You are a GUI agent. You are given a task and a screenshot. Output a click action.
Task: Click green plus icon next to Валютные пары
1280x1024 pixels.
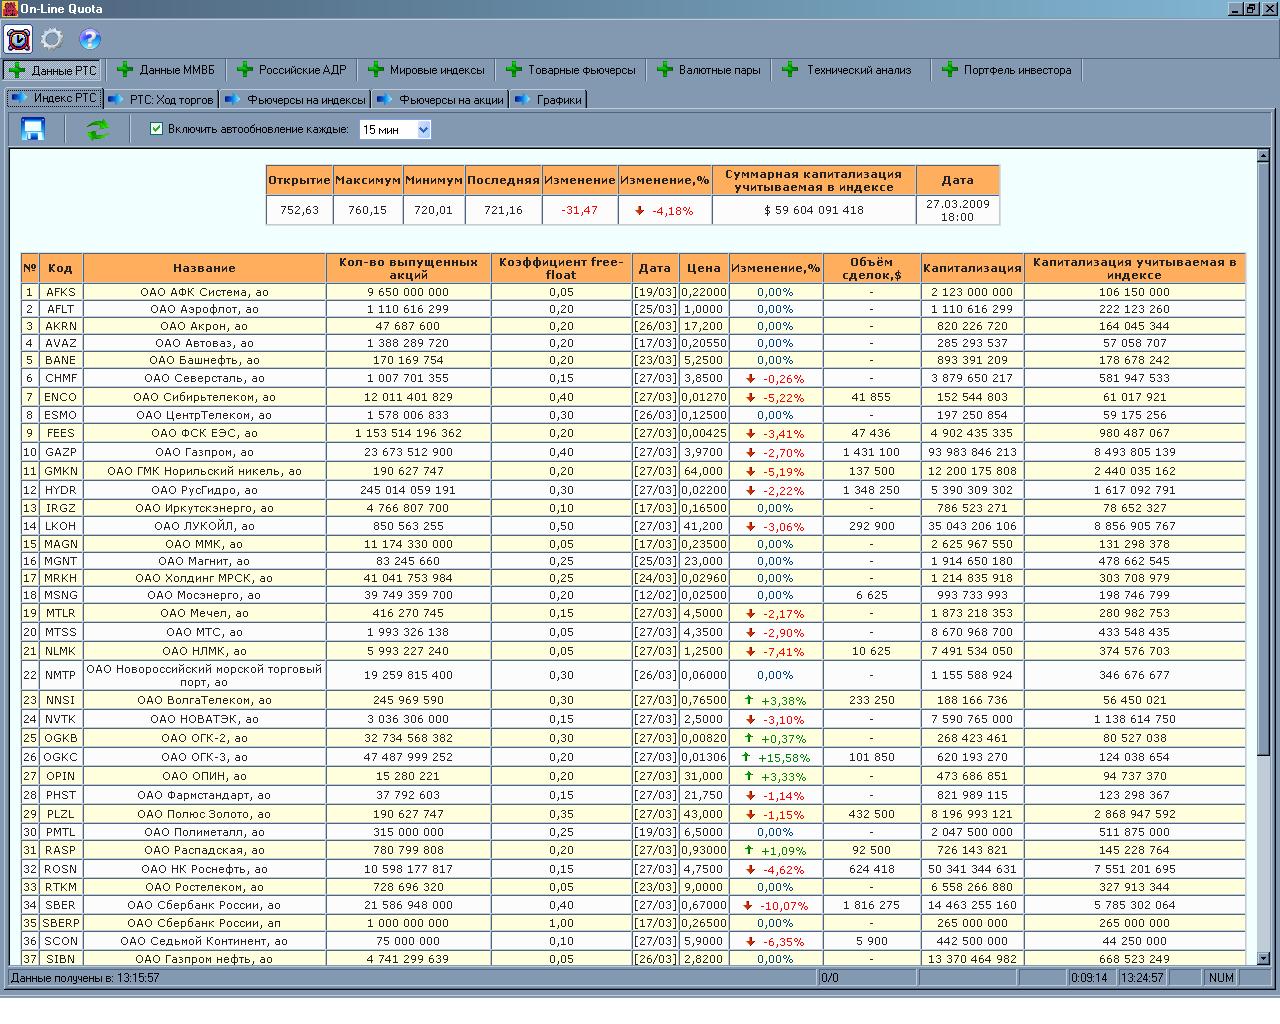click(x=665, y=70)
